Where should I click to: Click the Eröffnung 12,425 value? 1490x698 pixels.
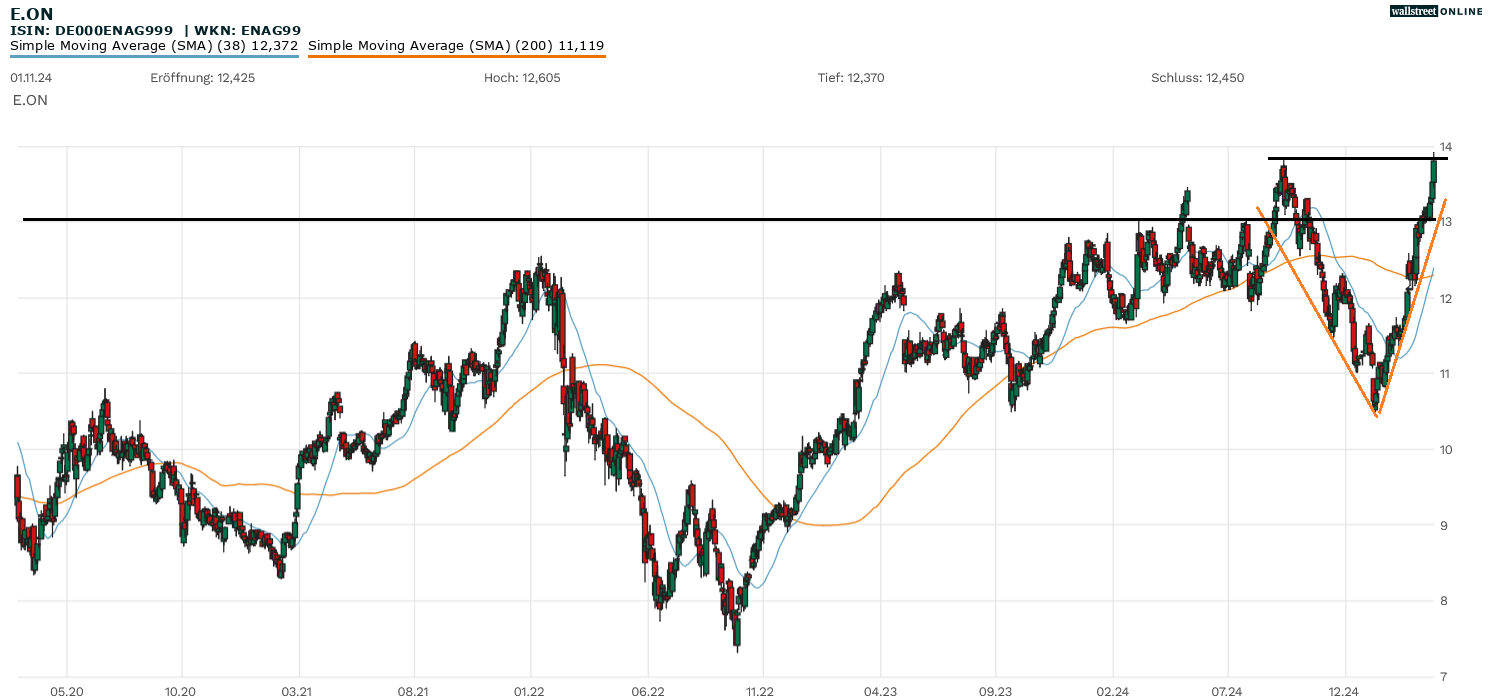coord(202,78)
